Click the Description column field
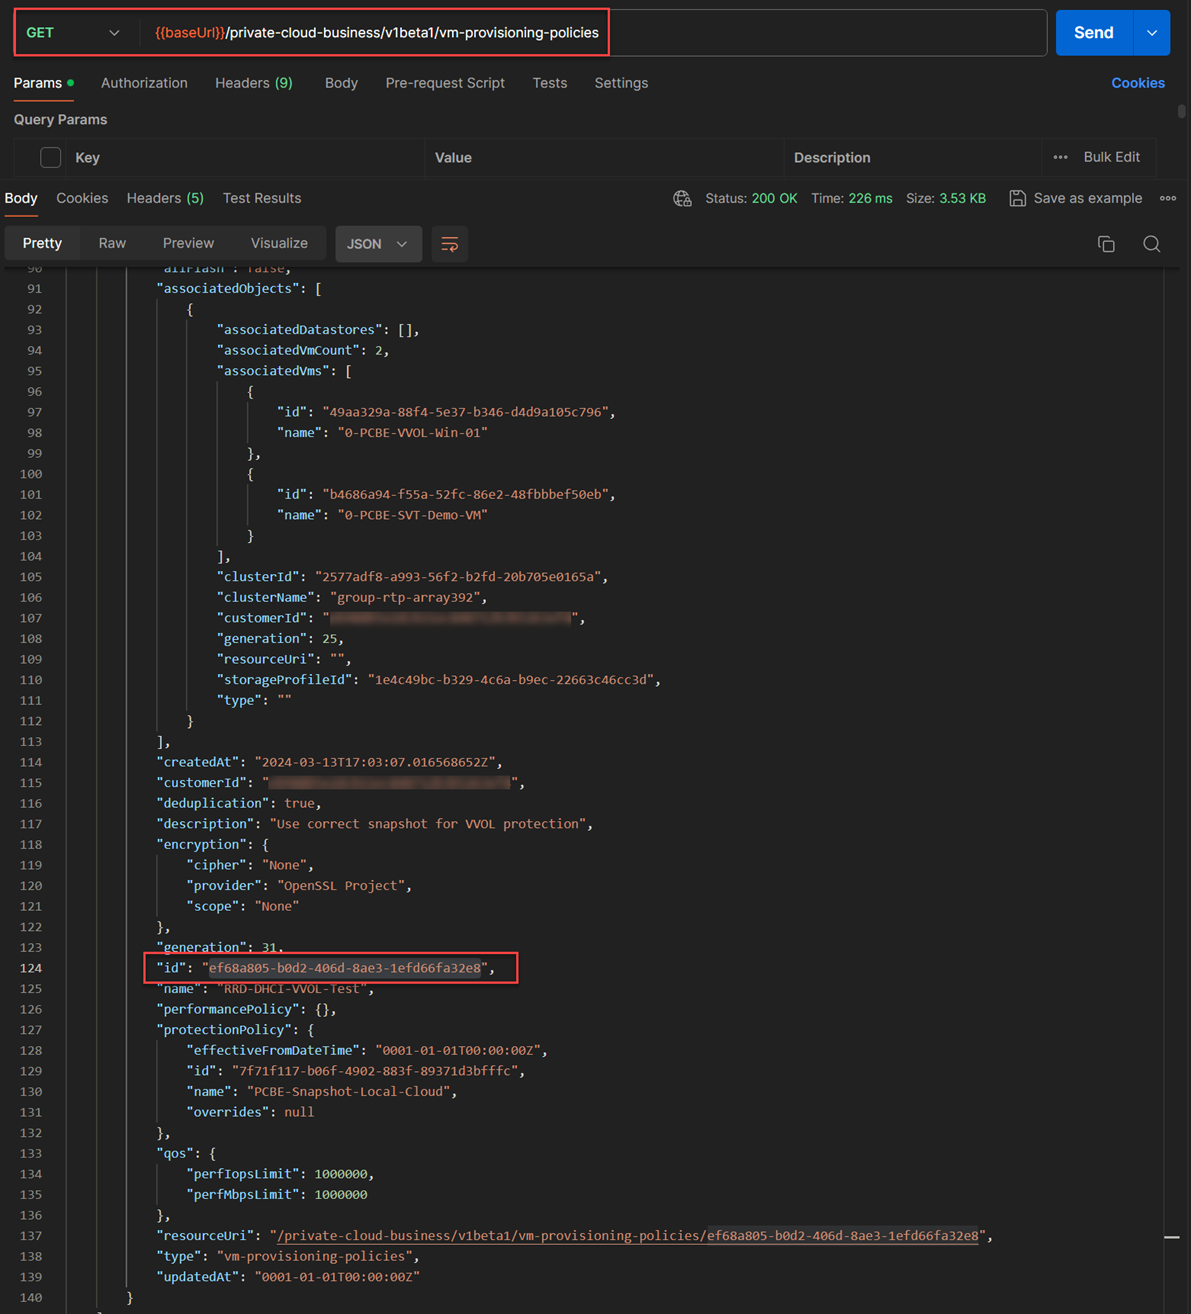Screen dimensions: 1191x1314 click(x=912, y=157)
